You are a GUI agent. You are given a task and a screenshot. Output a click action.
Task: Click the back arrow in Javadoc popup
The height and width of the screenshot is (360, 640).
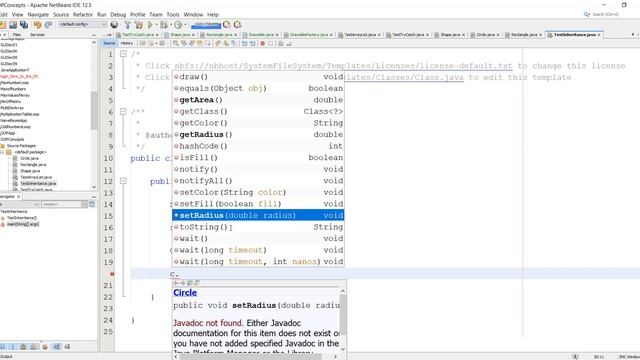click(x=176, y=283)
